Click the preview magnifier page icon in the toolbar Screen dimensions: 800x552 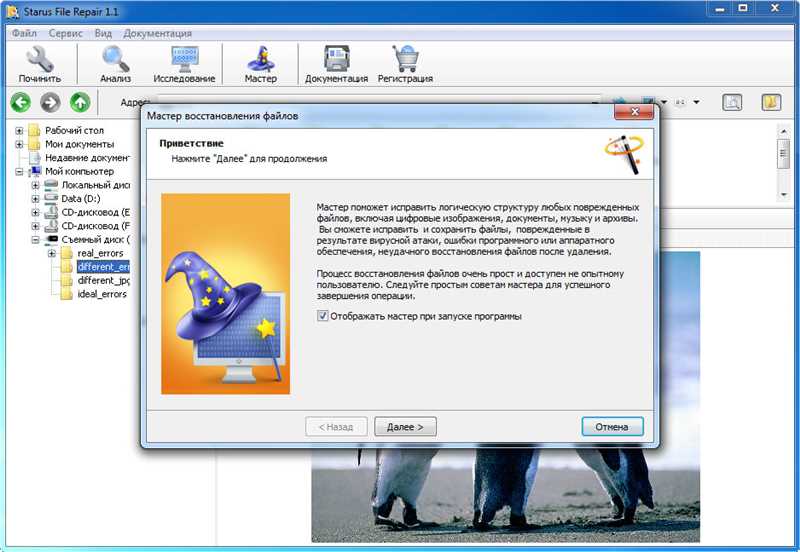click(x=732, y=103)
